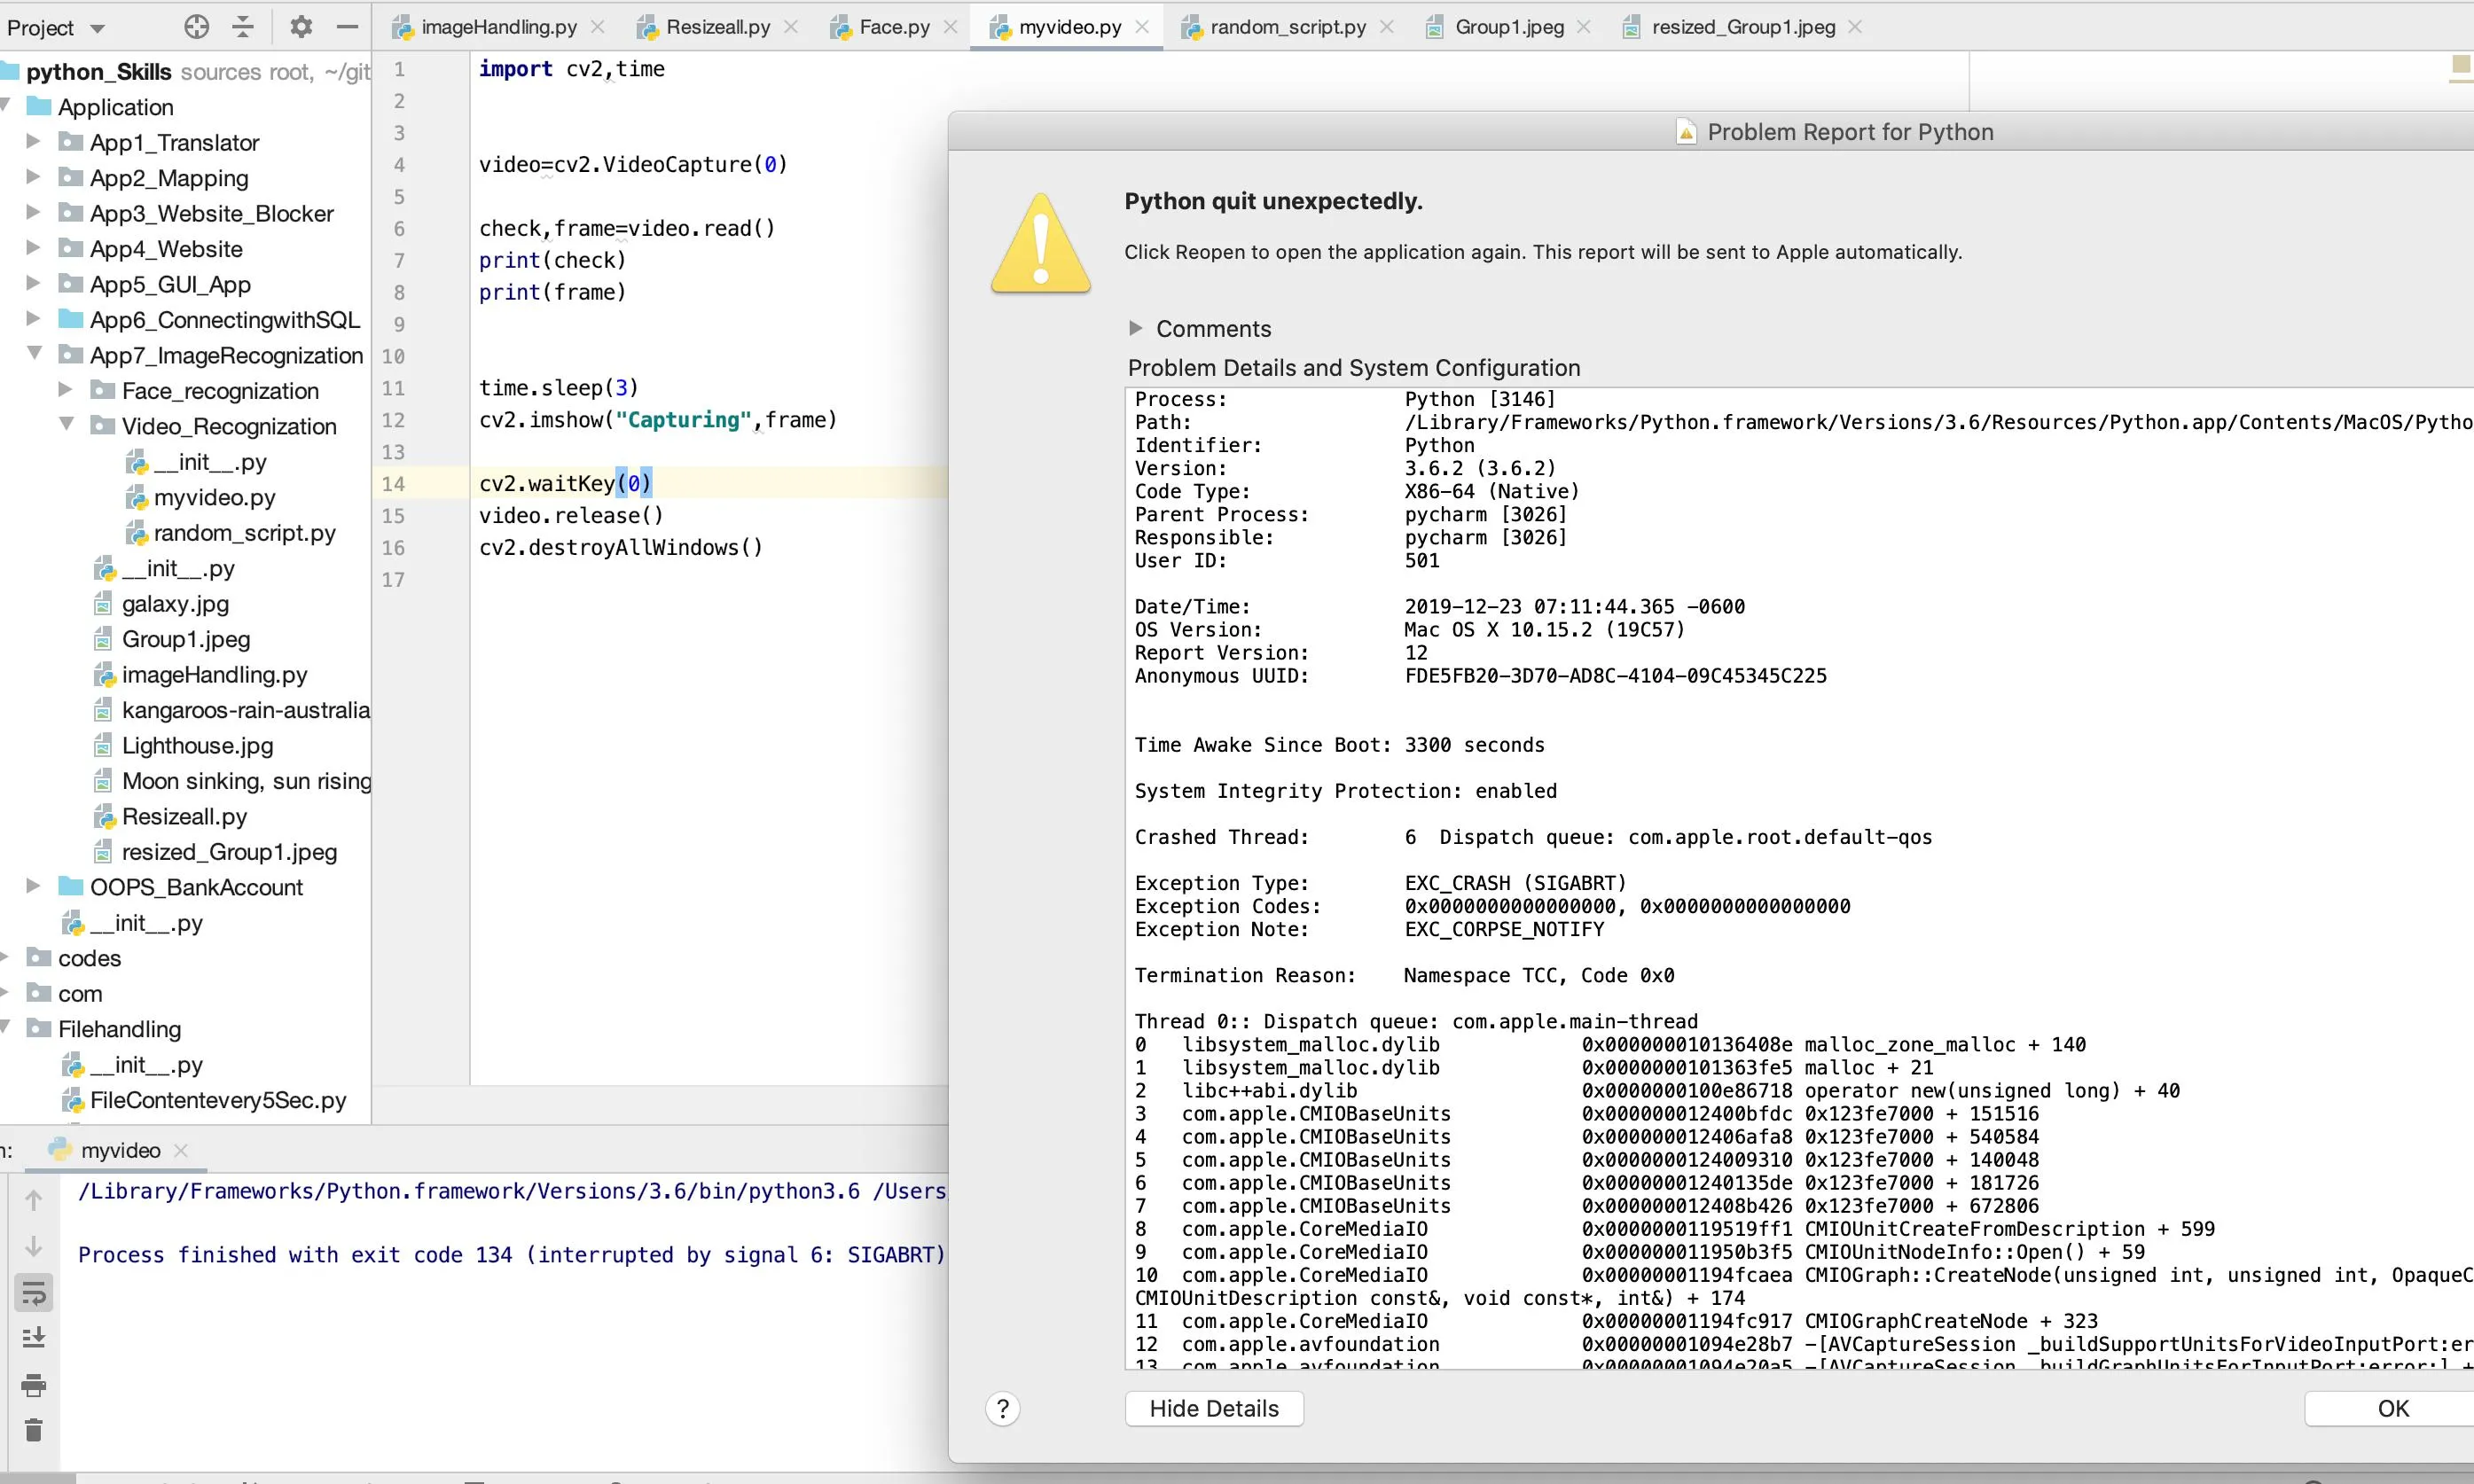The image size is (2474, 1484).
Task: Close the myvideo.py editor tab
Action: pos(1142,27)
